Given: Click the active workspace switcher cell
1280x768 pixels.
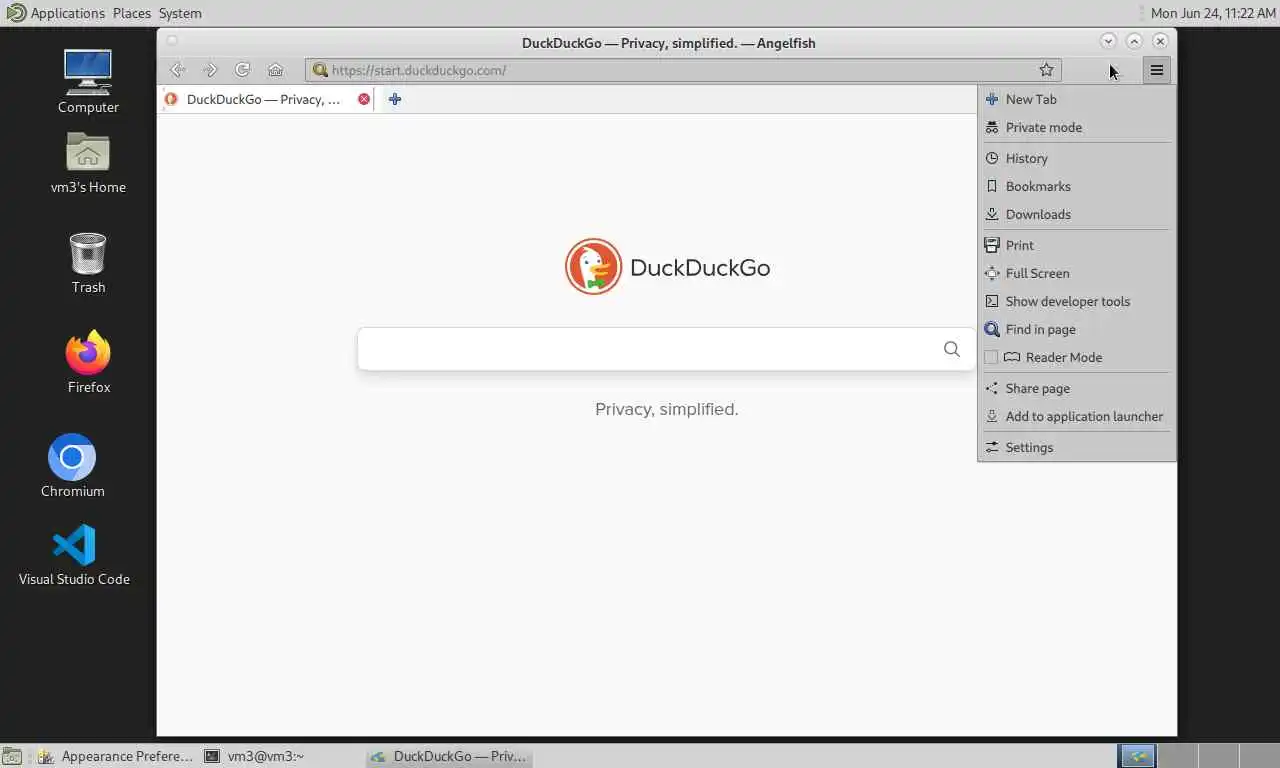Looking at the screenshot, I should (x=1136, y=756).
